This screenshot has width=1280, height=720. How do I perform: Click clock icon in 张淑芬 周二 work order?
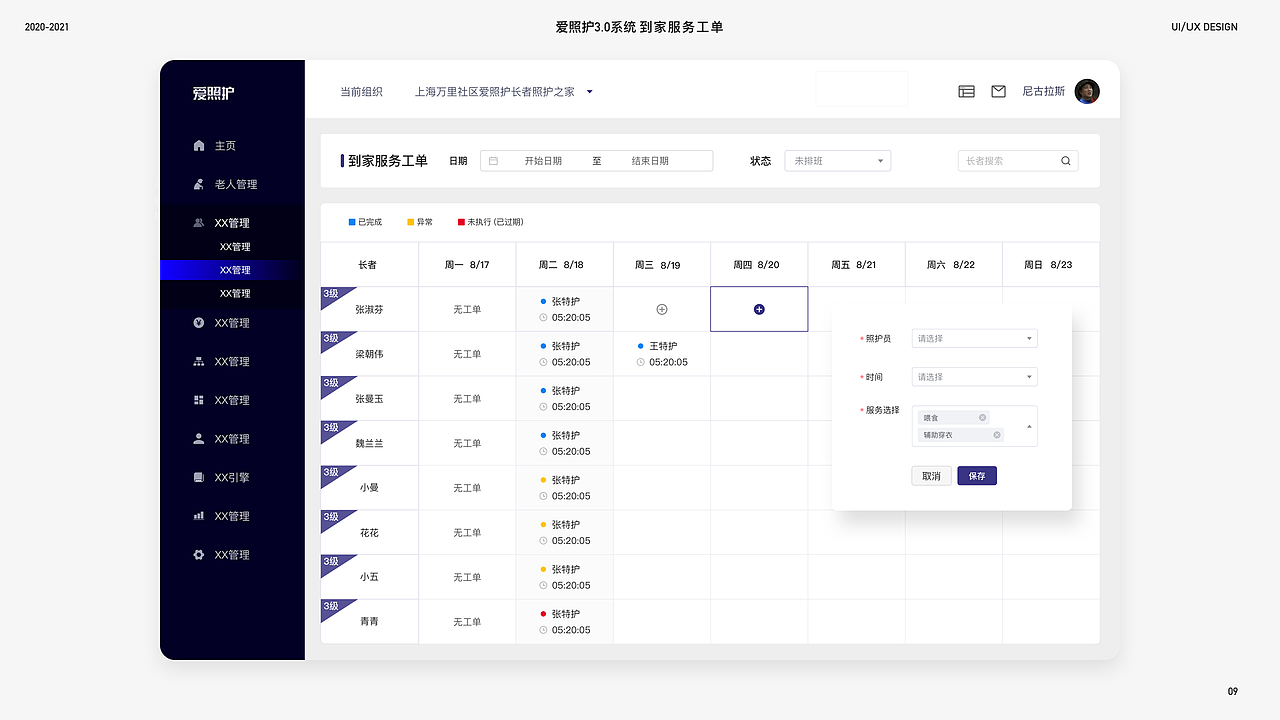point(544,318)
